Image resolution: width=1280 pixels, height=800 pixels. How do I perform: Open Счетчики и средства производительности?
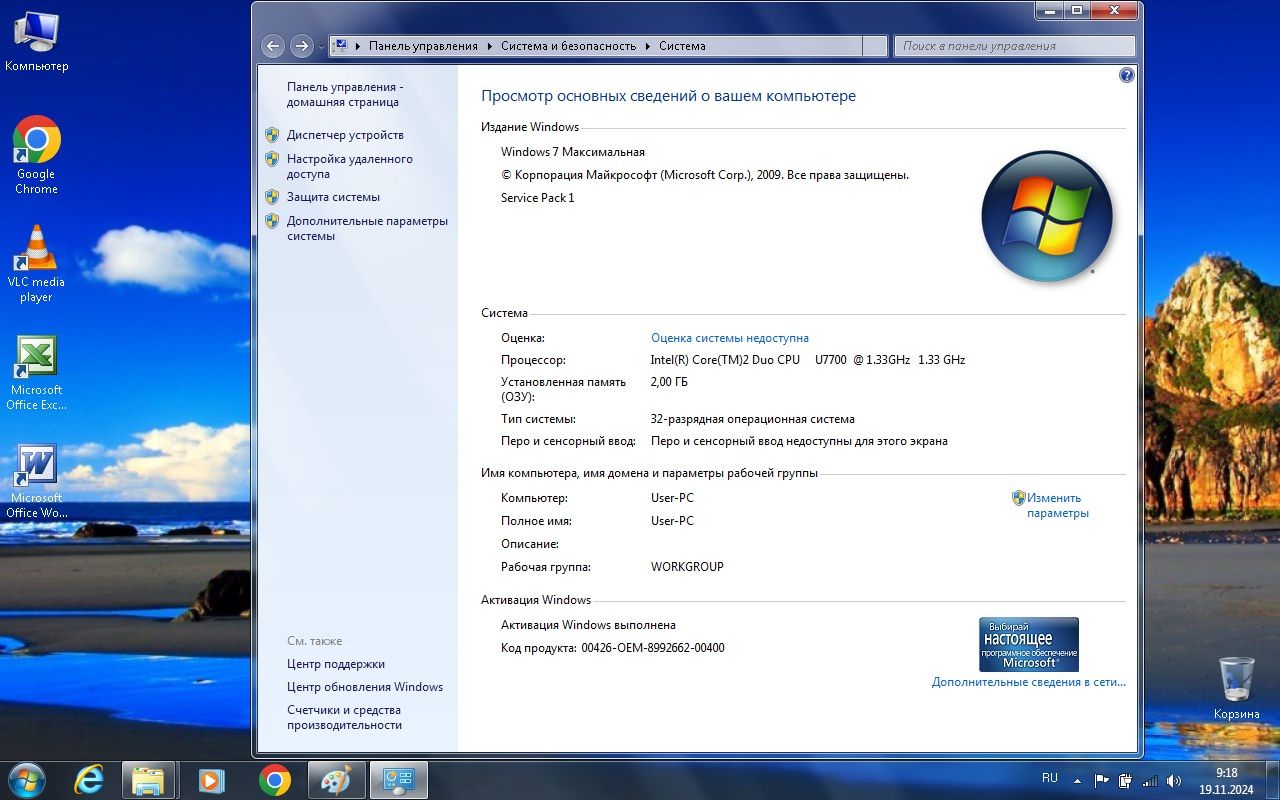[x=344, y=717]
